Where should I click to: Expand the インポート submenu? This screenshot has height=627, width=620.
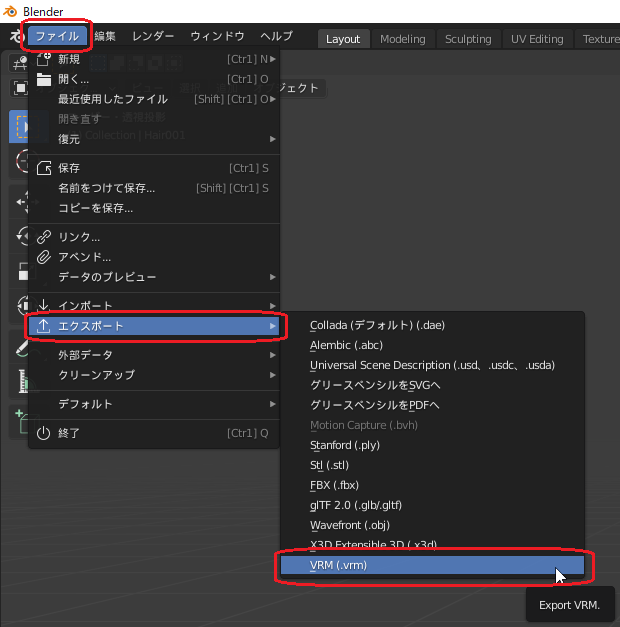click(154, 306)
